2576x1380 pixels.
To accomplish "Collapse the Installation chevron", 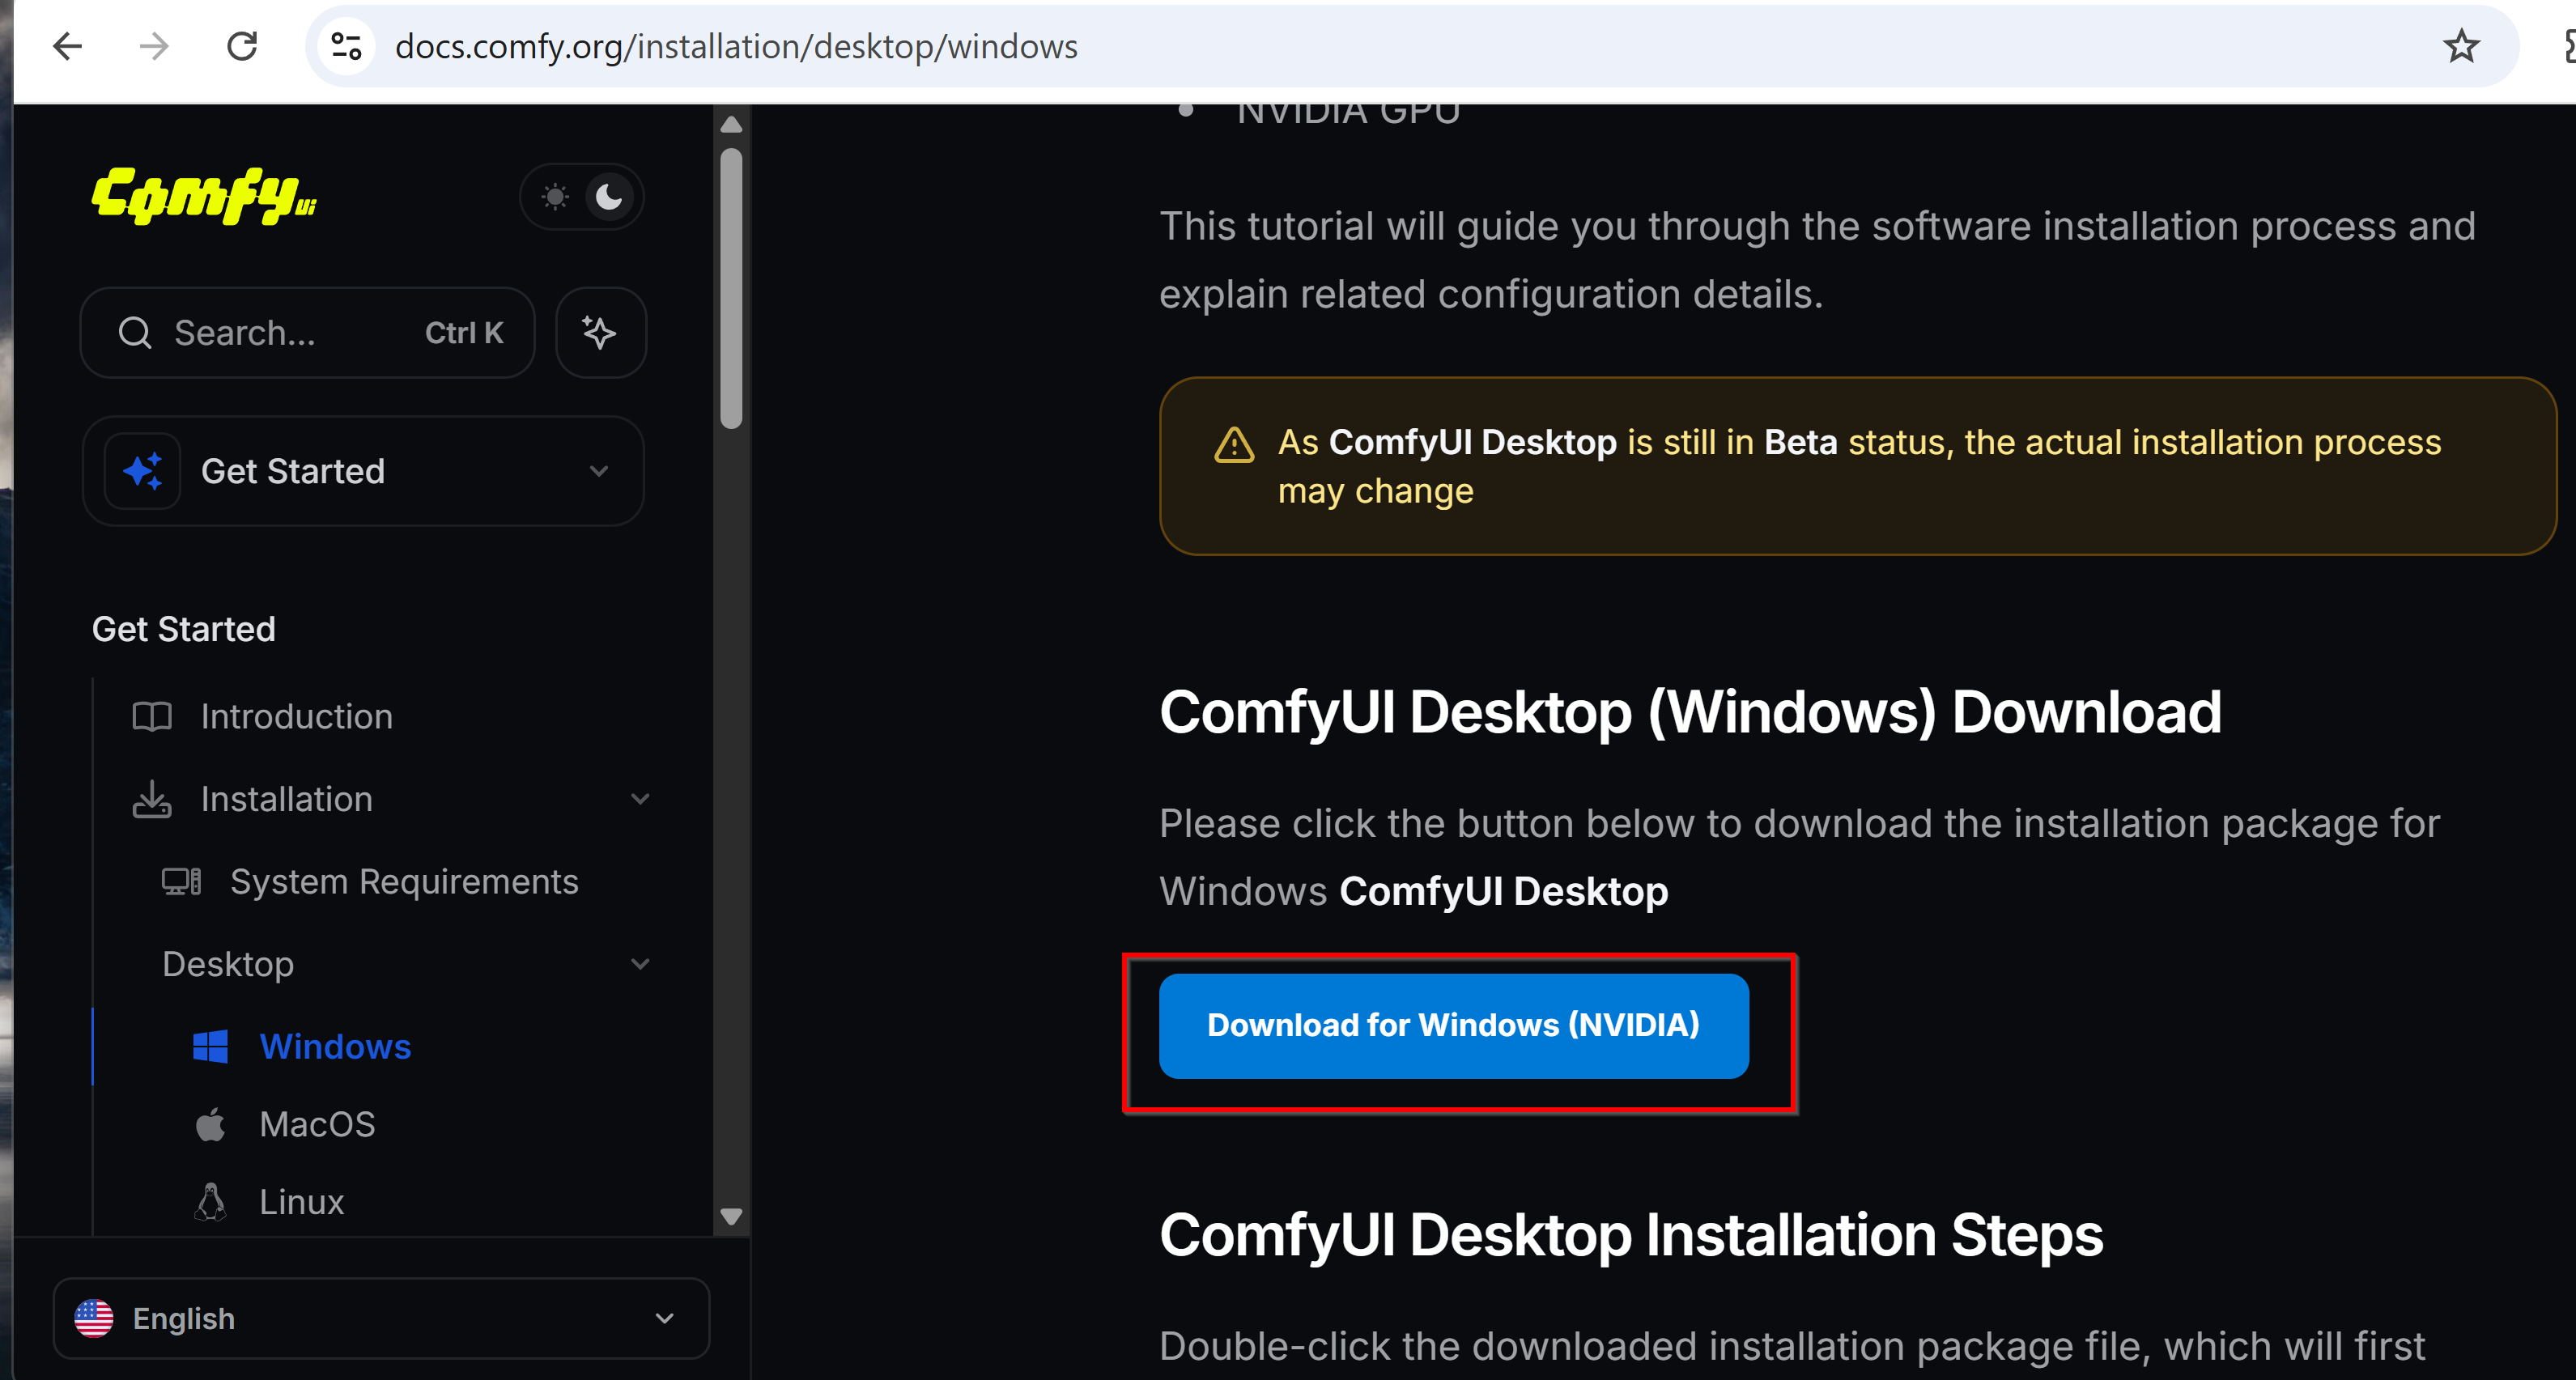I will [x=640, y=799].
